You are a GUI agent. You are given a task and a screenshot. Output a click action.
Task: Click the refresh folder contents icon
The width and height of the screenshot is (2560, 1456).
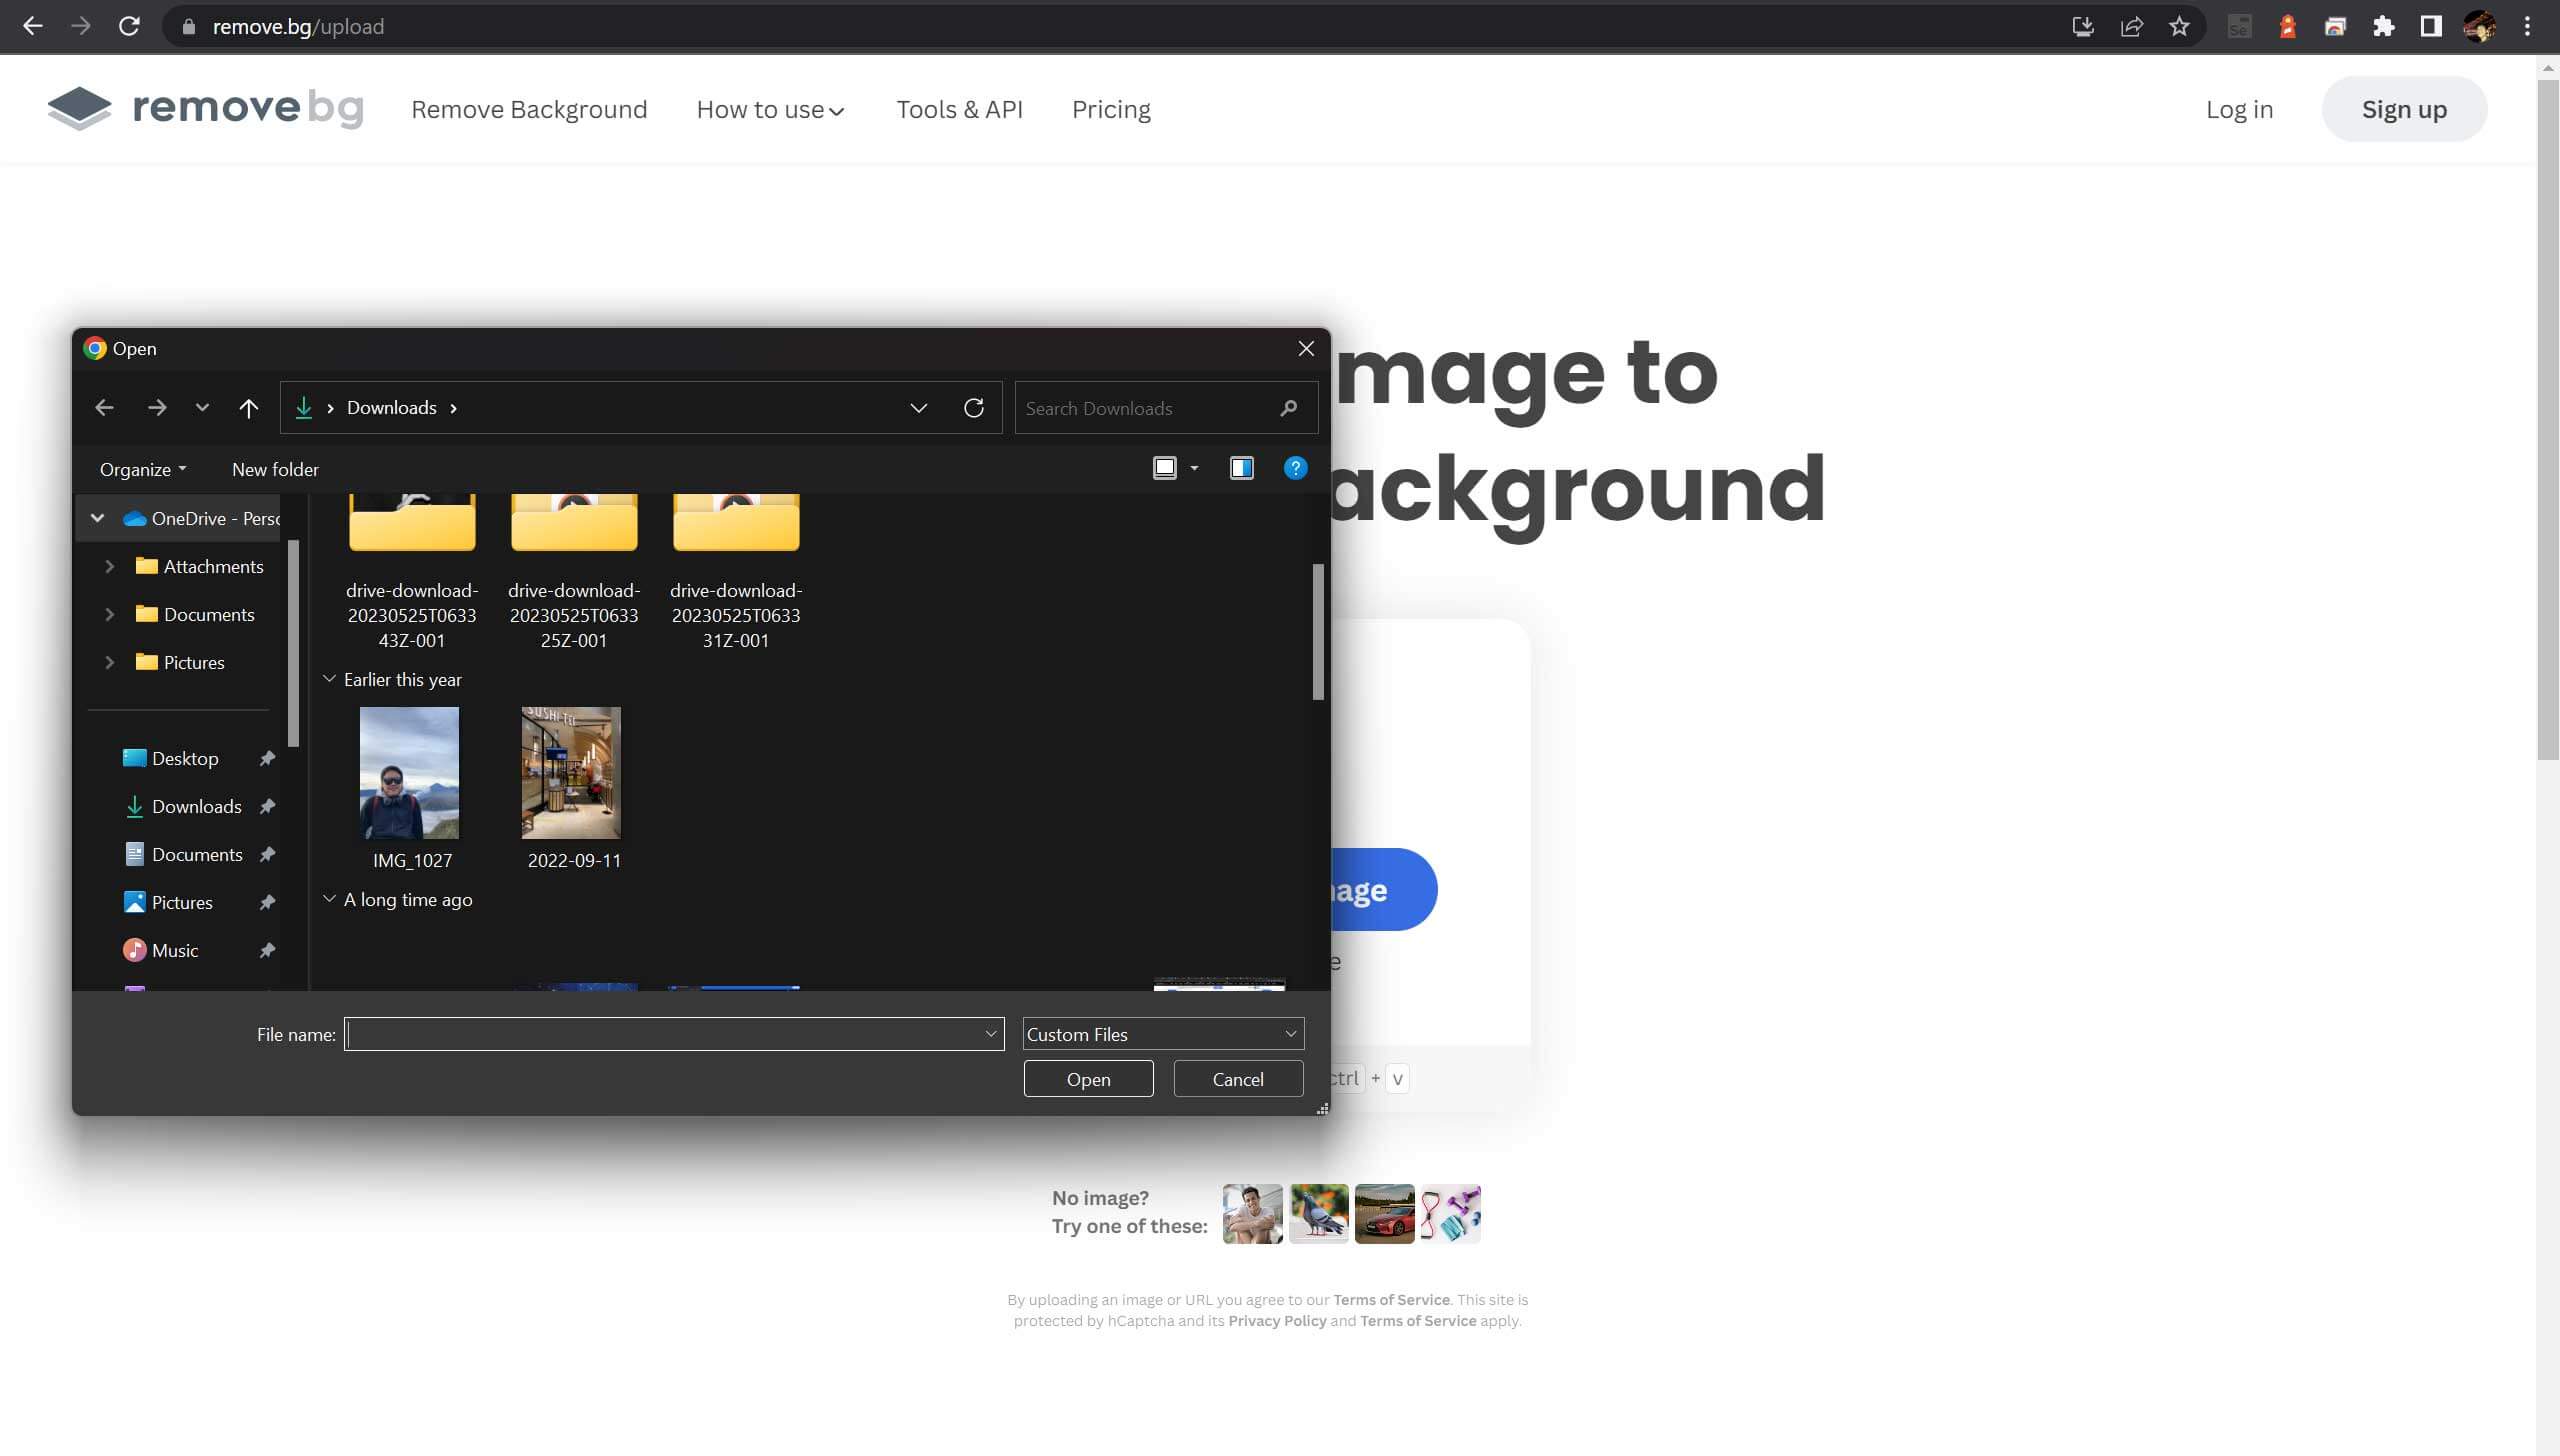pos(972,408)
